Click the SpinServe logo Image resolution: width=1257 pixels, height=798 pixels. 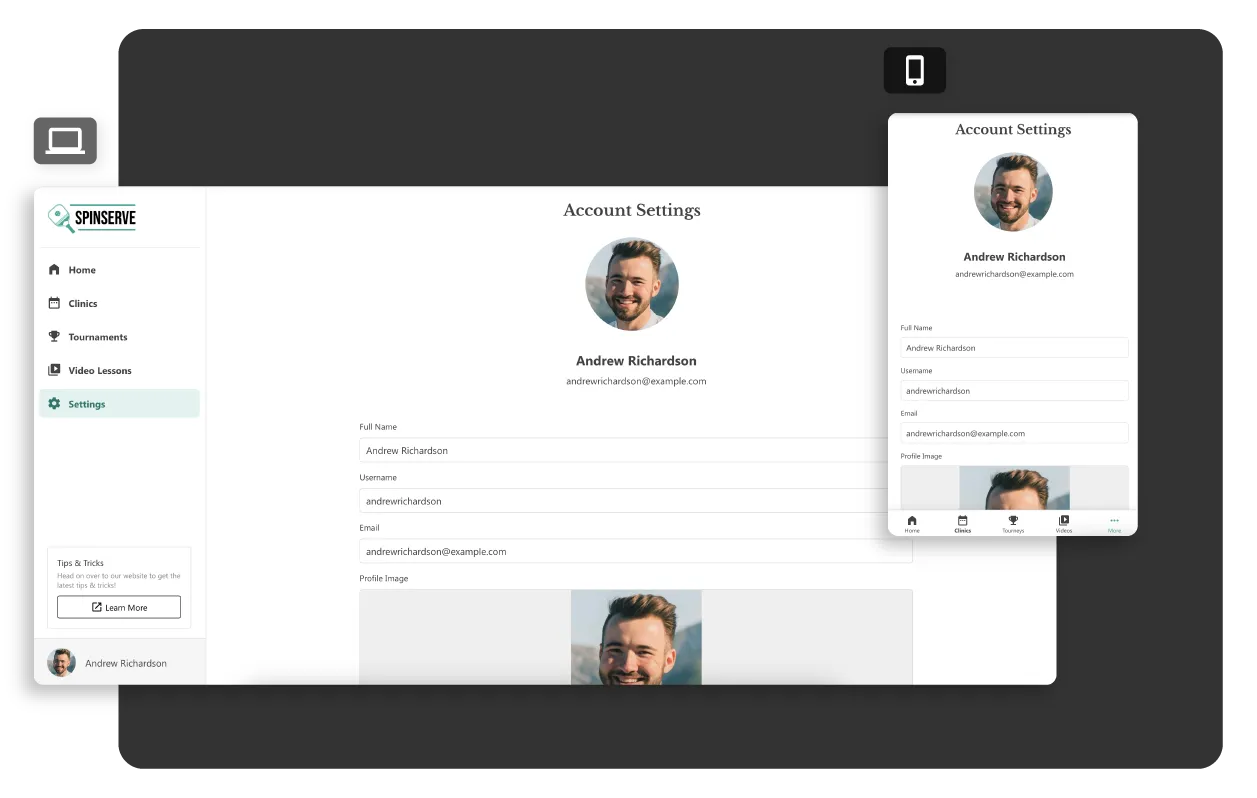pyautogui.click(x=91, y=217)
